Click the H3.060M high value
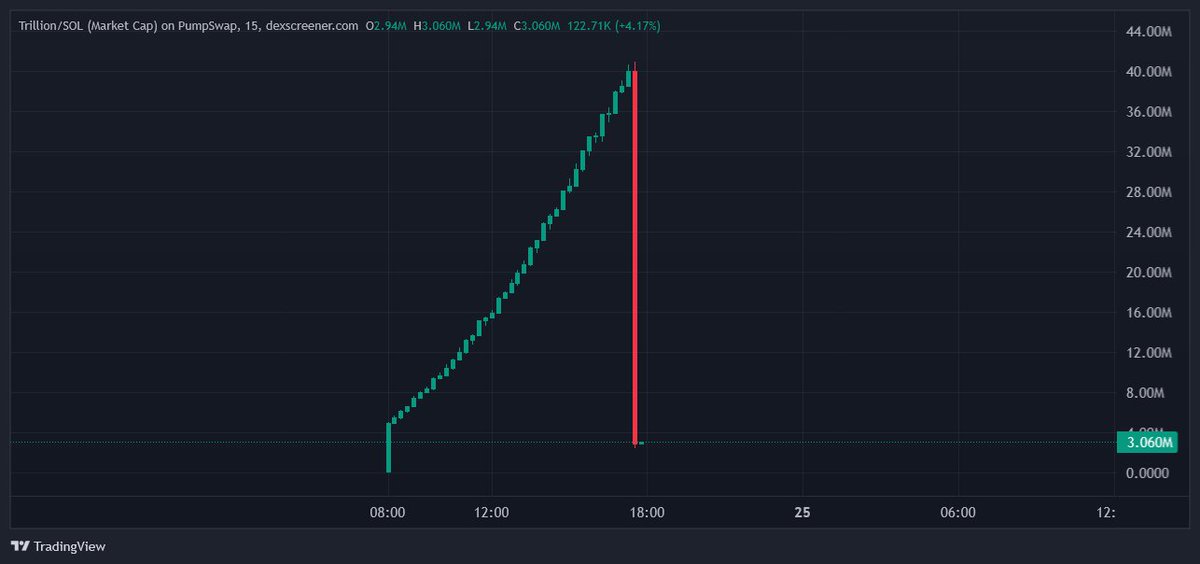The image size is (1200, 564). pos(436,26)
